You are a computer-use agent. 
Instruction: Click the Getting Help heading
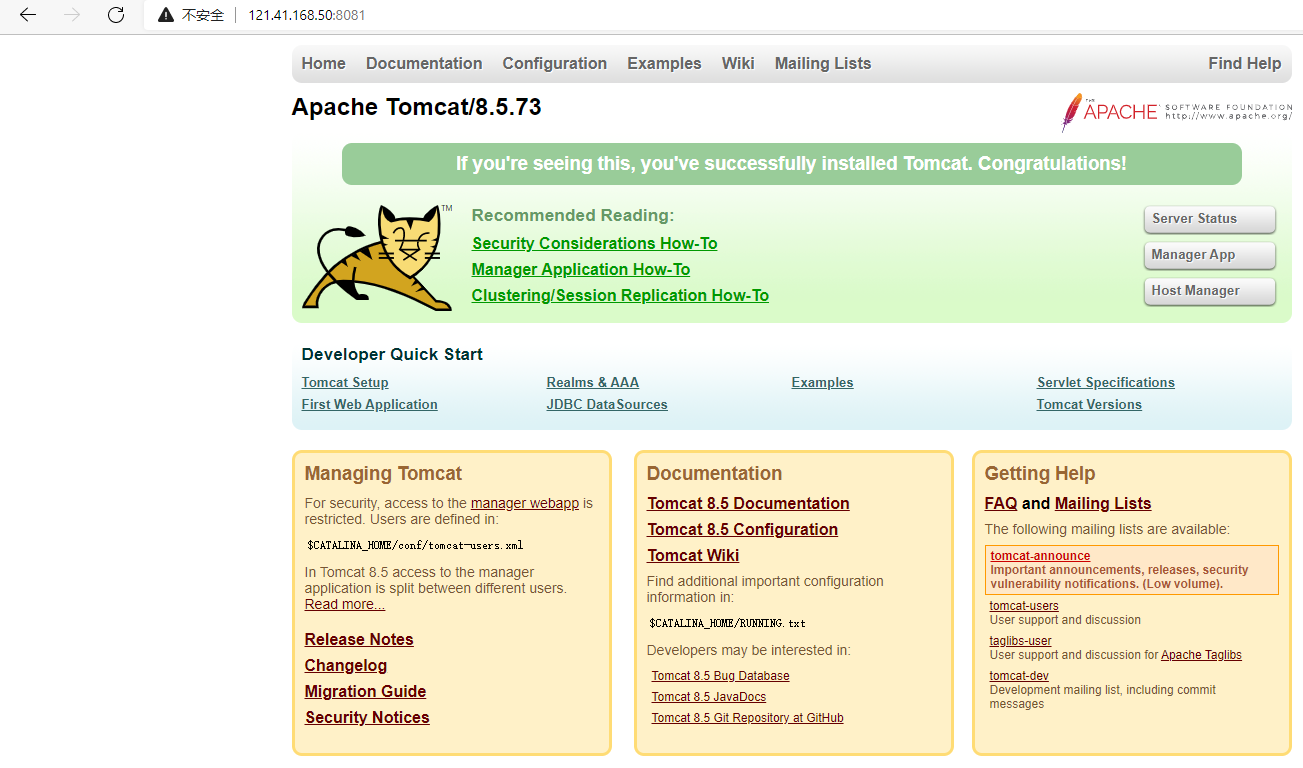click(1040, 474)
